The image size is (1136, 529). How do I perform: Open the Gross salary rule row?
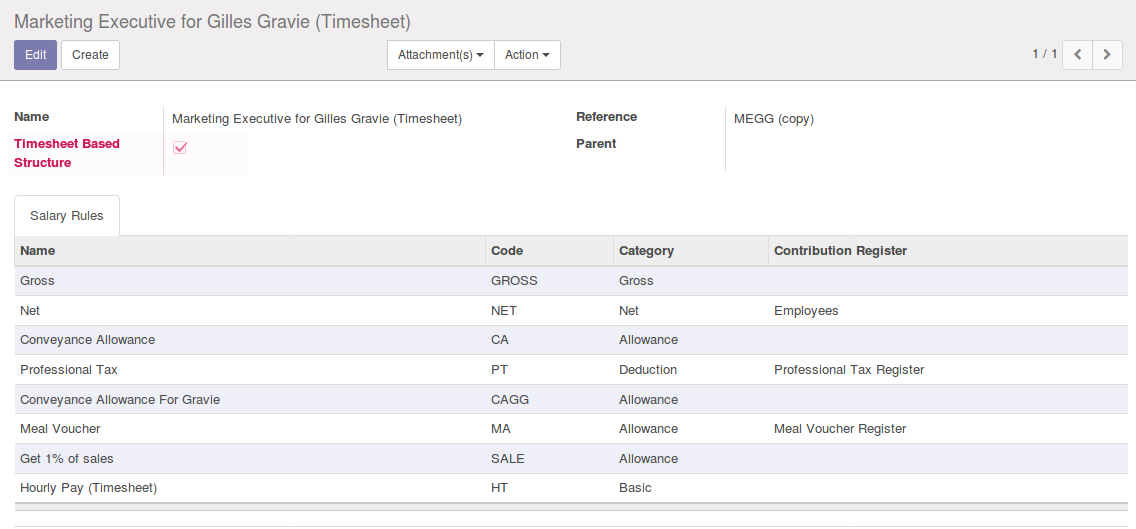[x=38, y=281]
